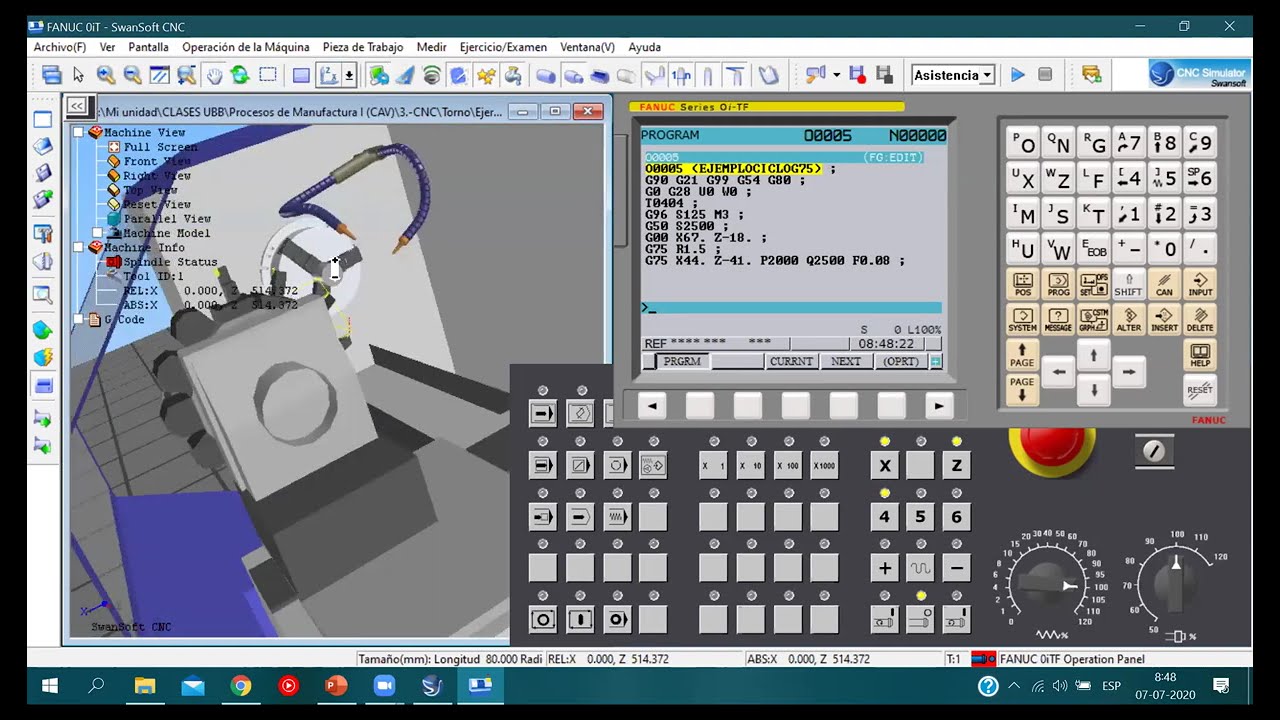Open the Archivo(F) menu
Image resolution: width=1280 pixels, height=720 pixels.
pos(60,47)
